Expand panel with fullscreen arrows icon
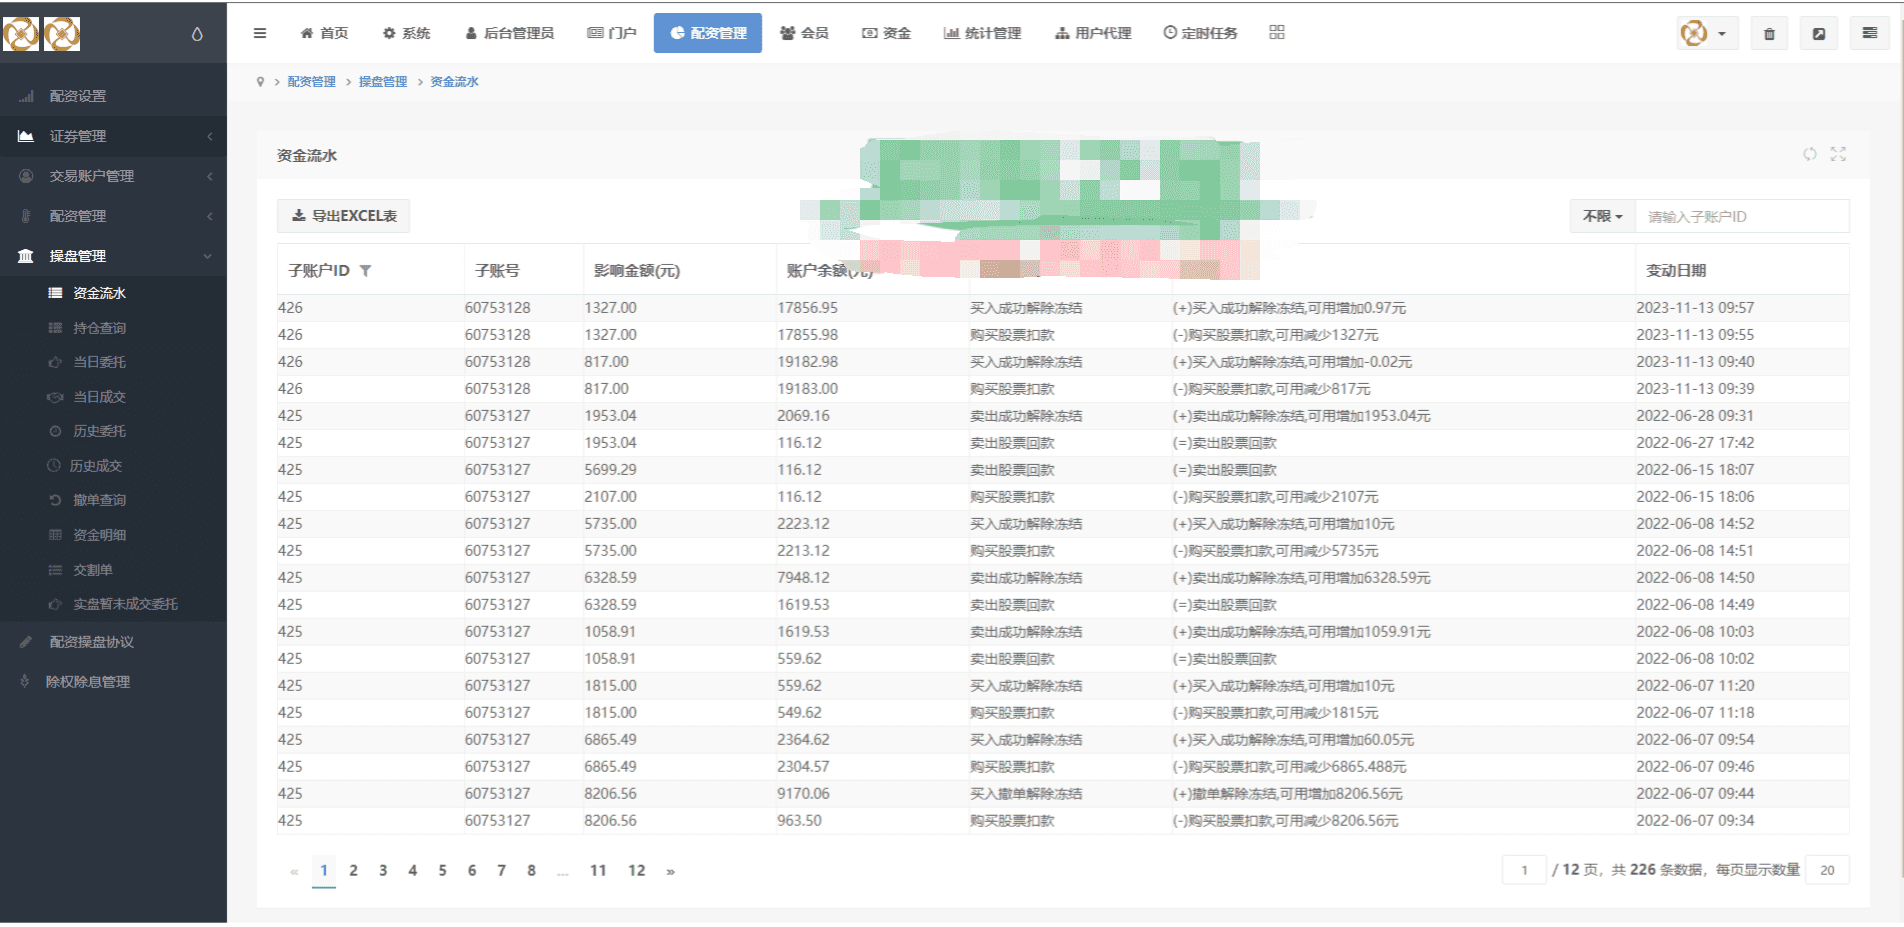 point(1838,154)
